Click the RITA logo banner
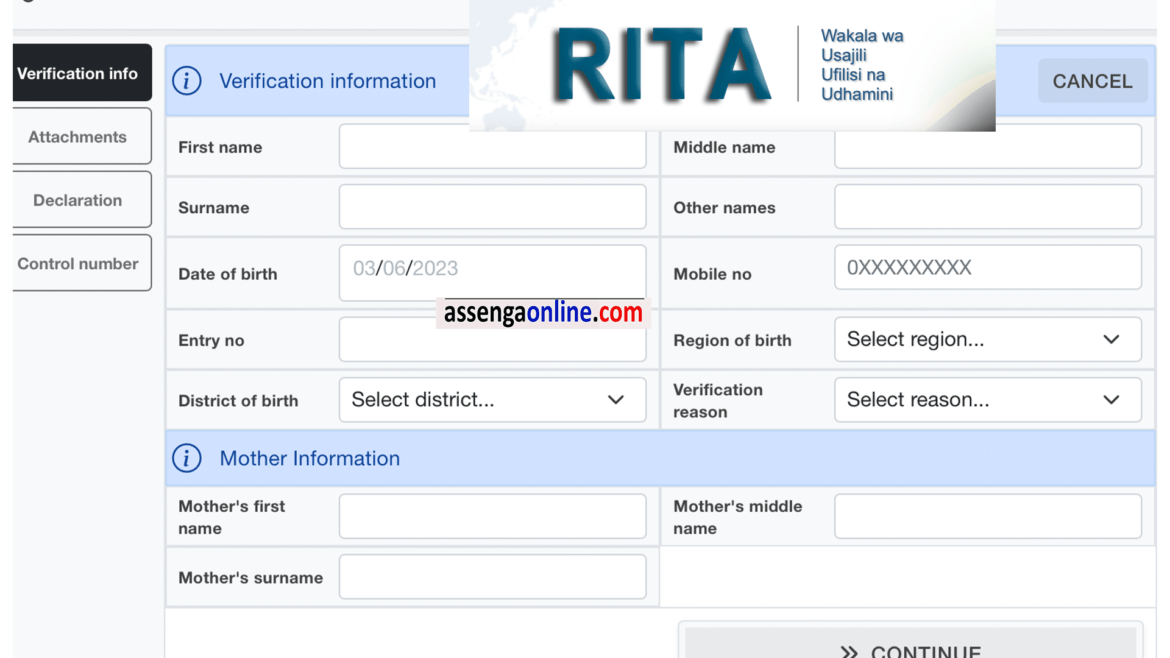Viewport: 1170px width, 658px height. click(x=732, y=66)
